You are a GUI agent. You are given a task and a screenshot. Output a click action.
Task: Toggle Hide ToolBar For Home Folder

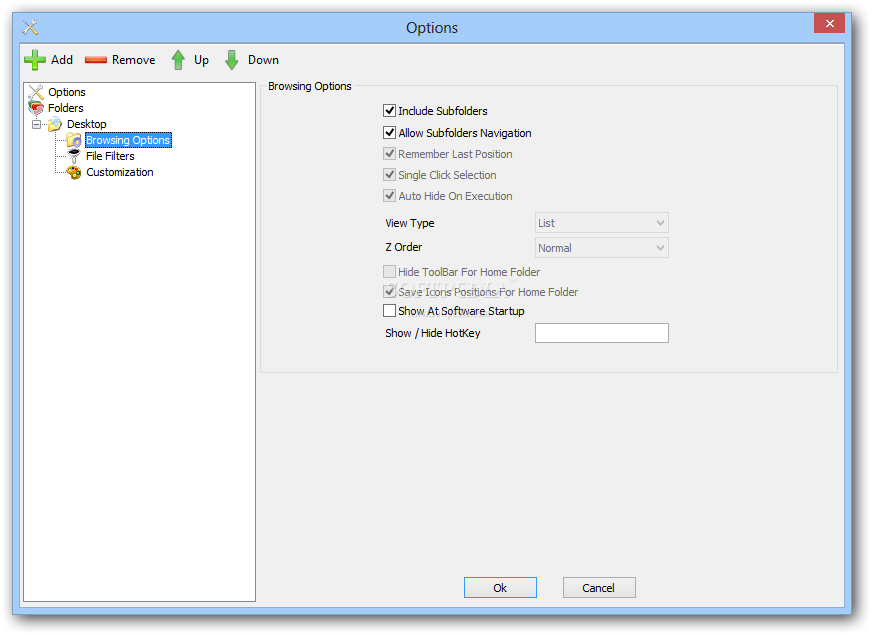389,271
